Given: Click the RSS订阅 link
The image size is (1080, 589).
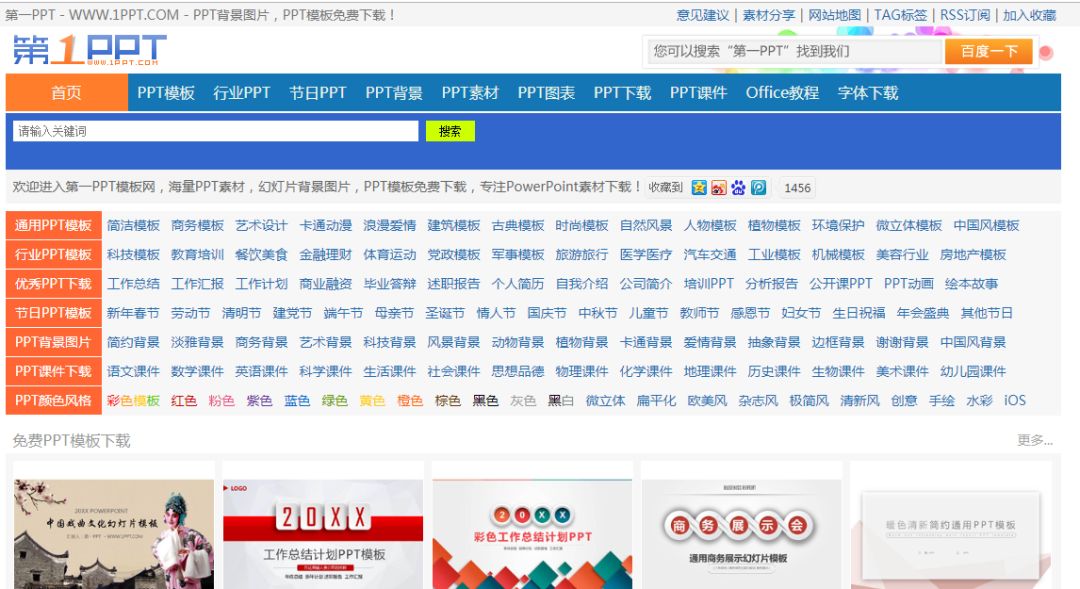Looking at the screenshot, I should [x=965, y=15].
